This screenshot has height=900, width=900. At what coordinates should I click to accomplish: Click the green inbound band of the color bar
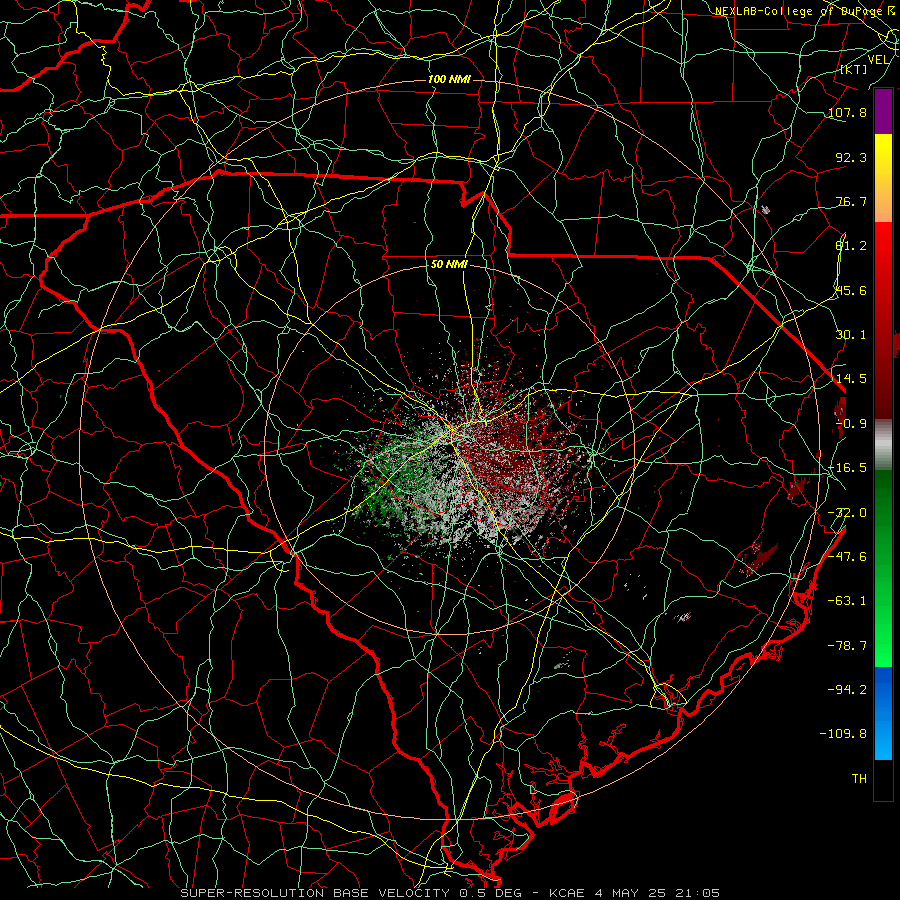(883, 568)
